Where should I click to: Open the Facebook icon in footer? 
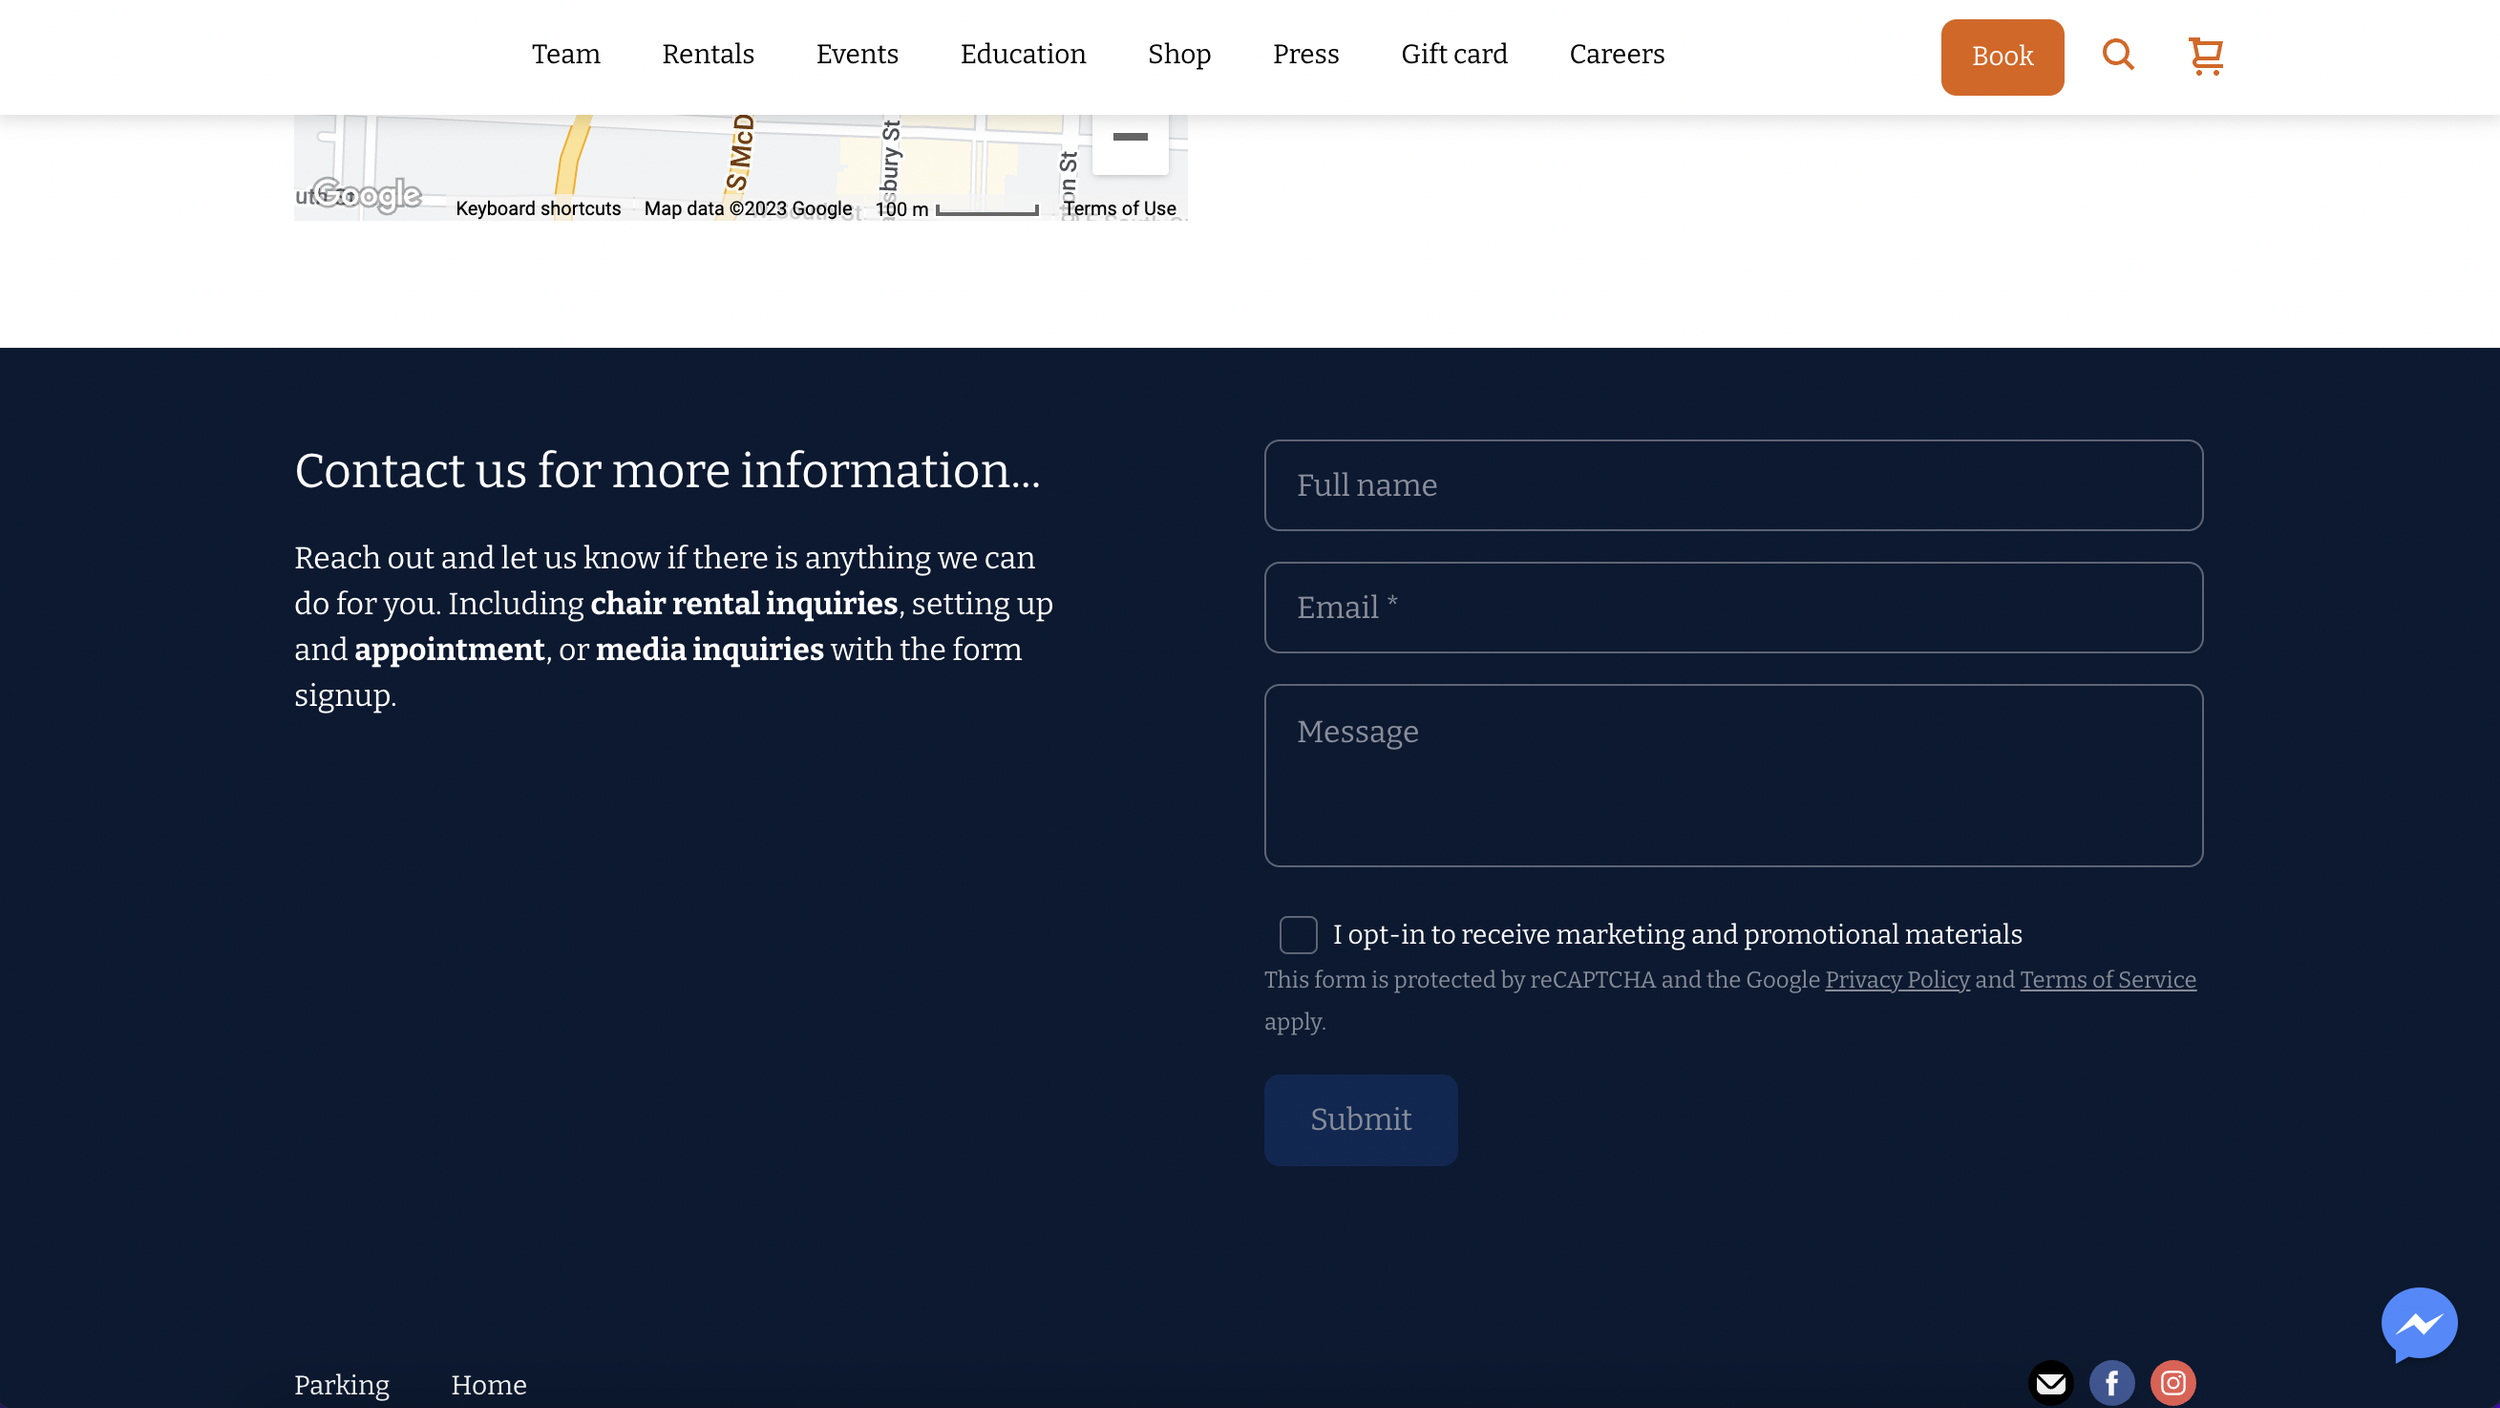tap(2111, 1383)
